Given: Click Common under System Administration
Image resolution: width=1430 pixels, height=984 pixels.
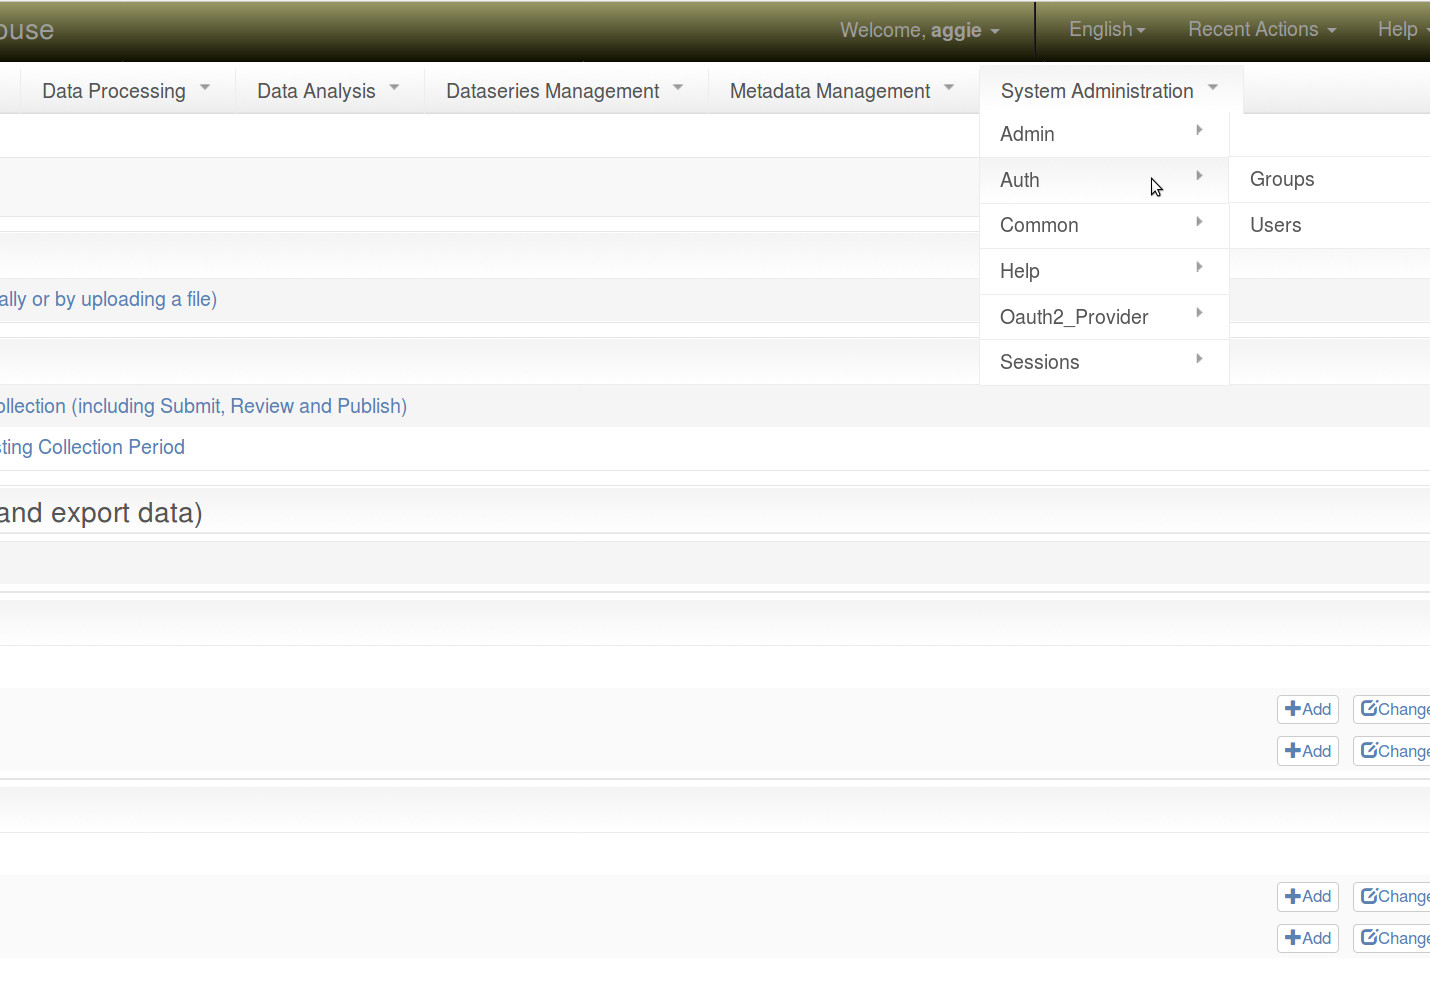Looking at the screenshot, I should [1039, 225].
